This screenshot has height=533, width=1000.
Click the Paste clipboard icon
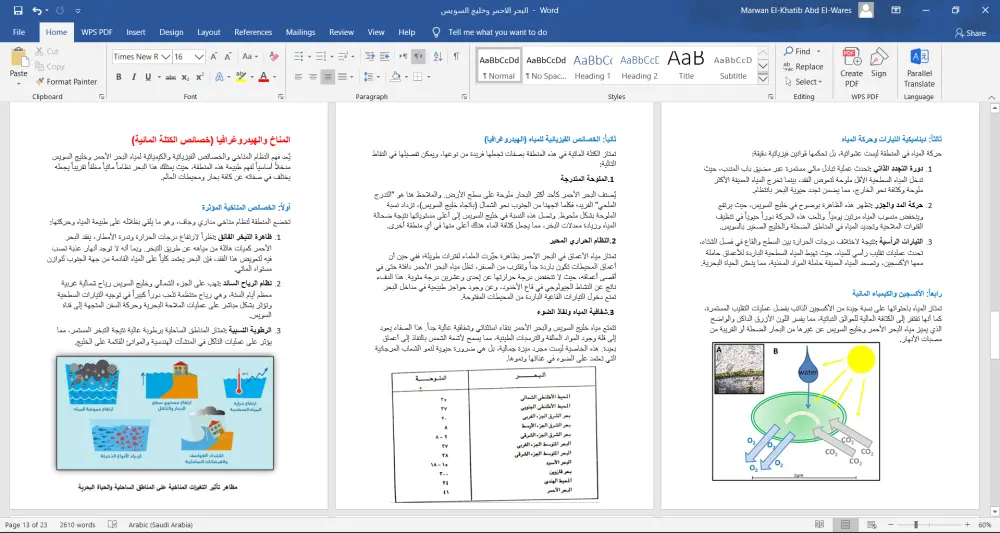18,57
